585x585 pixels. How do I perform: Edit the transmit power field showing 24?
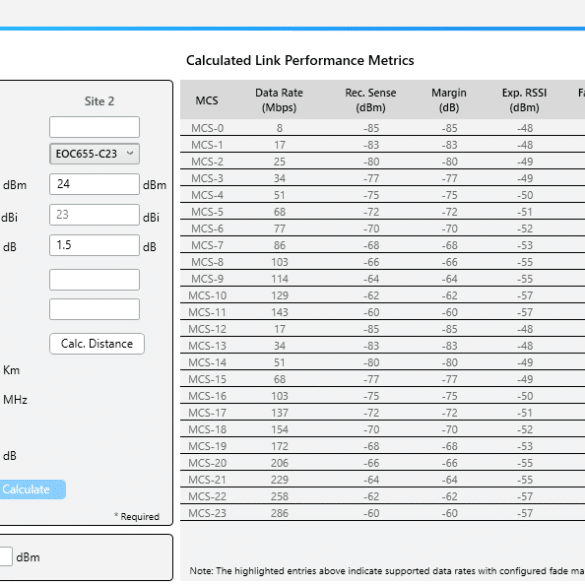point(94,184)
